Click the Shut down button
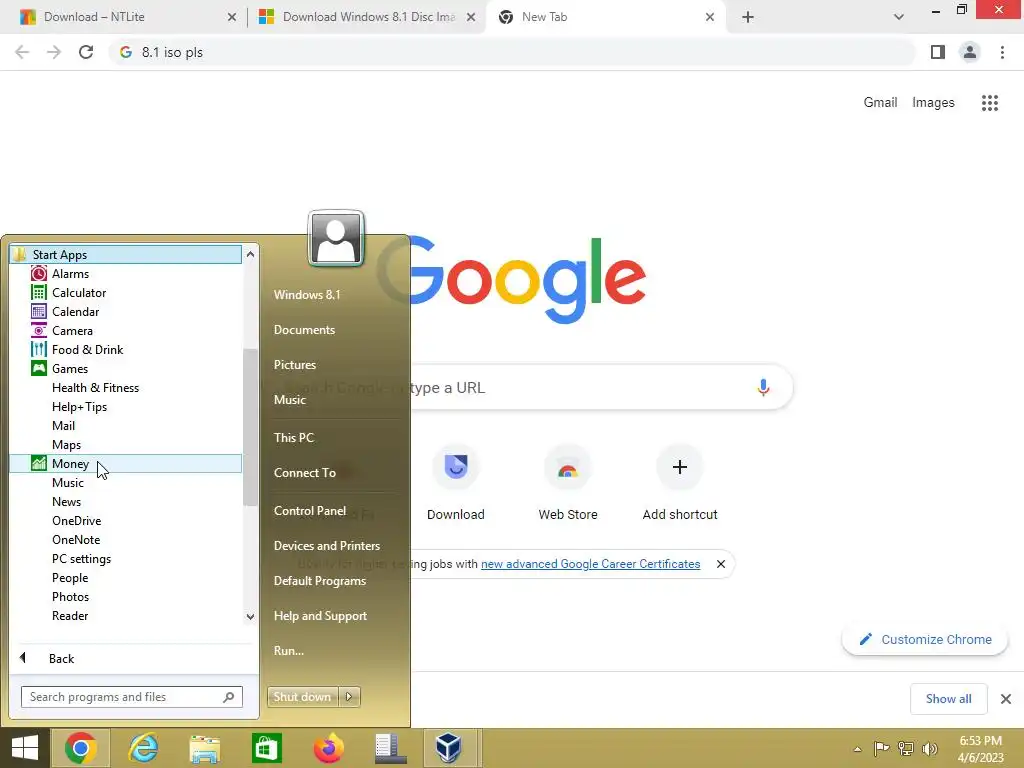 coord(302,697)
